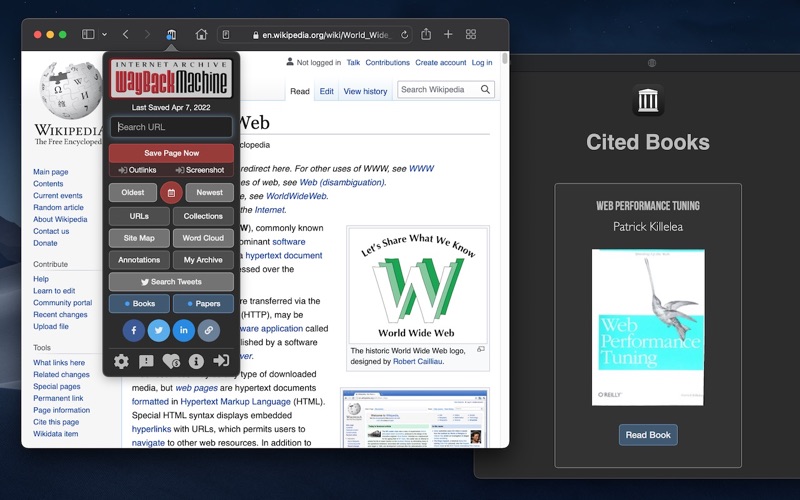This screenshot has height=500, width=800.
Task: Click Save Page Now button
Action: point(171,153)
